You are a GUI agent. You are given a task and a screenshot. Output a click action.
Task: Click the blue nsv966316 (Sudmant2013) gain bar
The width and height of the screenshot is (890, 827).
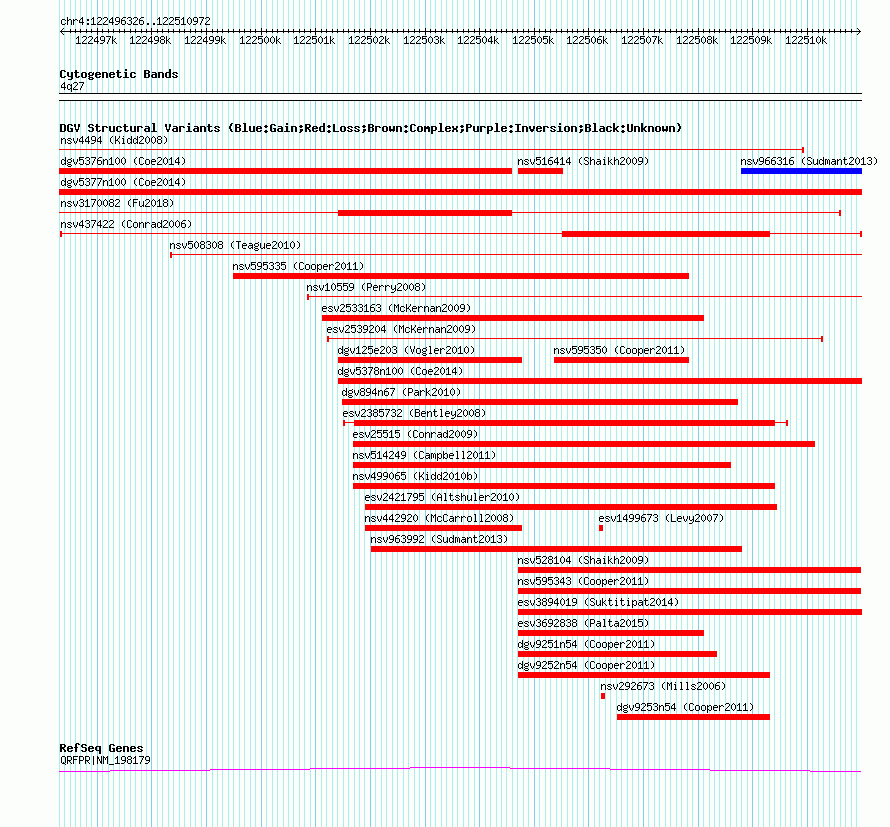[801, 171]
